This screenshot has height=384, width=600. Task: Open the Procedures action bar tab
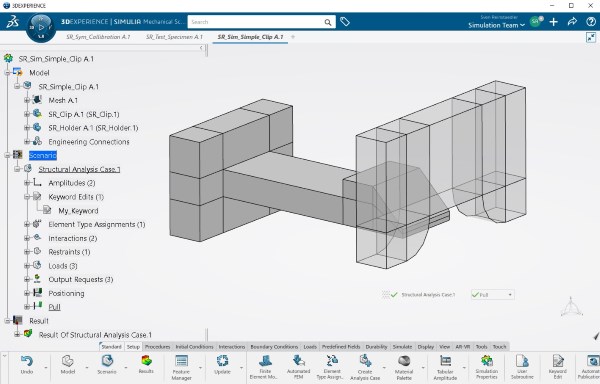[x=157, y=347]
